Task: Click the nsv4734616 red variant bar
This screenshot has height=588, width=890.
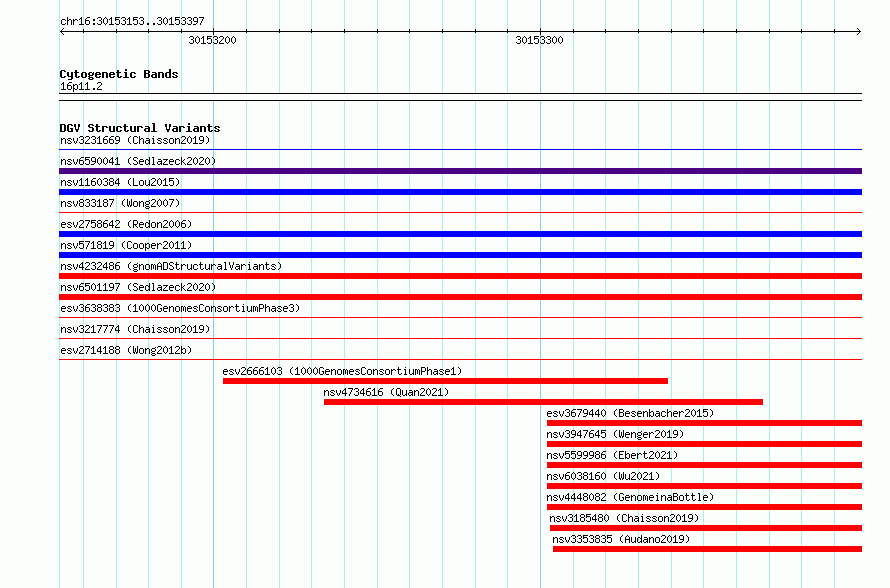Action: [543, 402]
